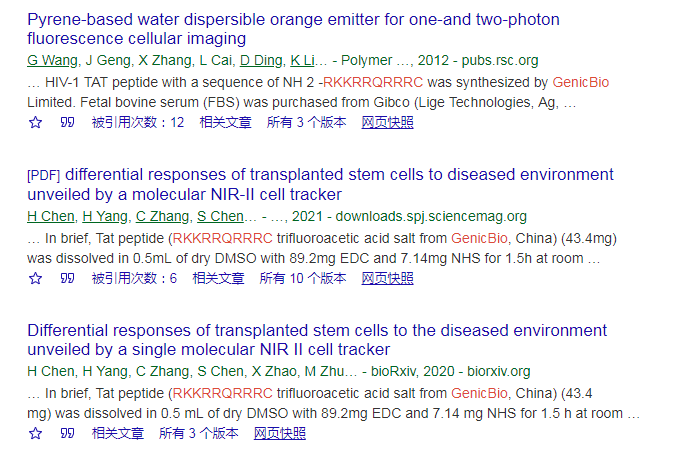This screenshot has width=690, height=453.
Task: Open PDF differential responses article title
Action: (320, 184)
